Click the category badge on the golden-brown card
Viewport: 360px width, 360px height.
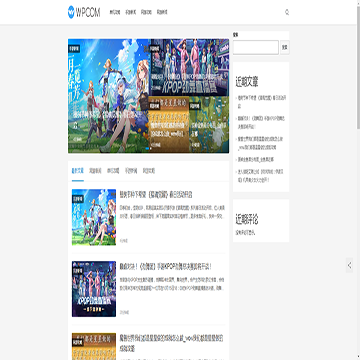coord(155,106)
